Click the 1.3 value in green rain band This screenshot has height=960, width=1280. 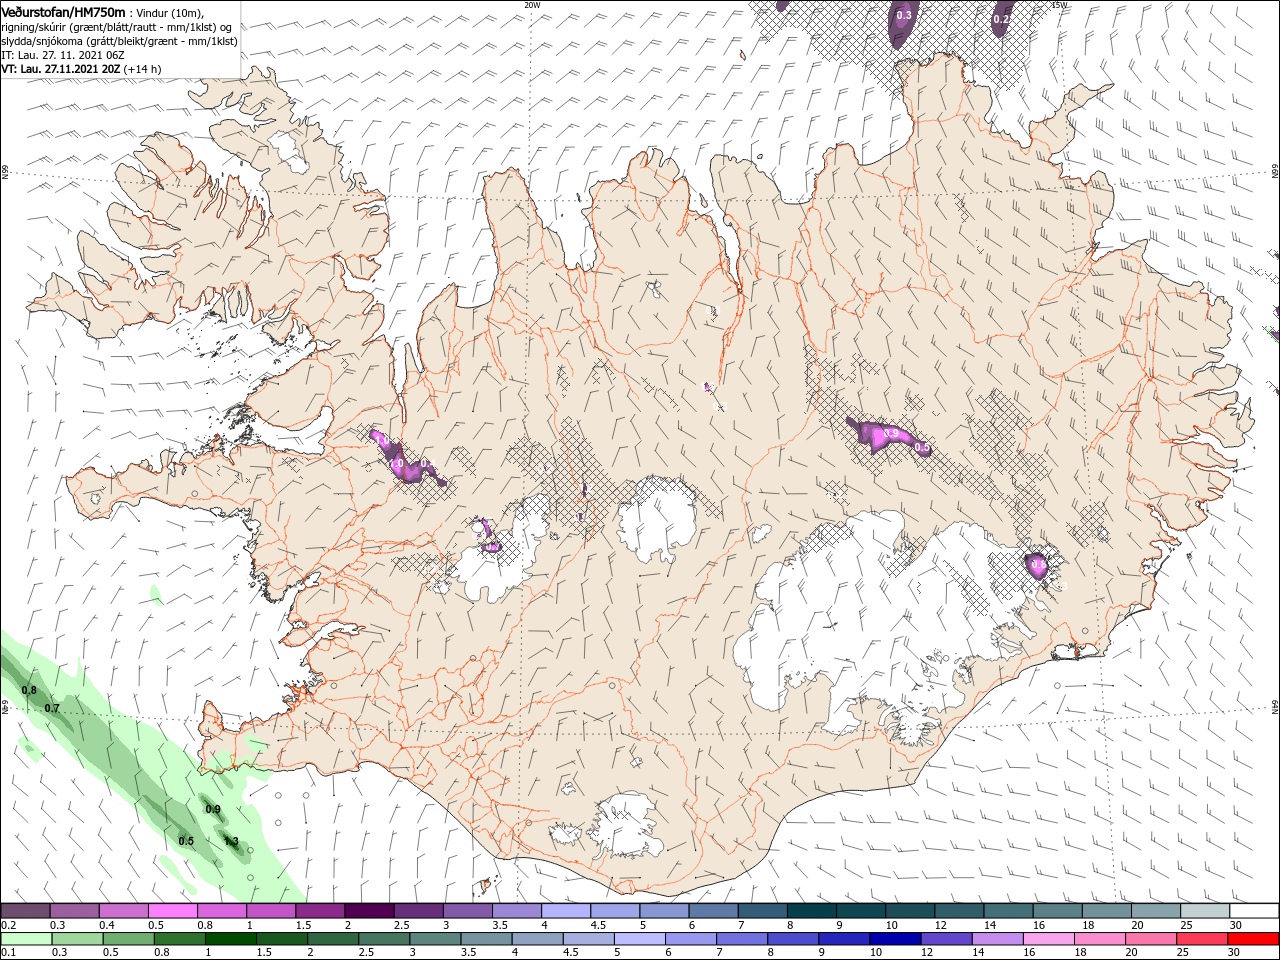pyautogui.click(x=231, y=841)
